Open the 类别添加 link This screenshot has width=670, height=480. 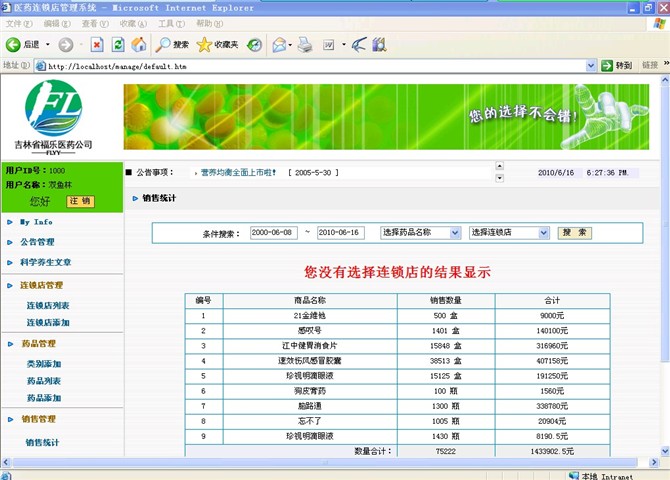pos(44,364)
